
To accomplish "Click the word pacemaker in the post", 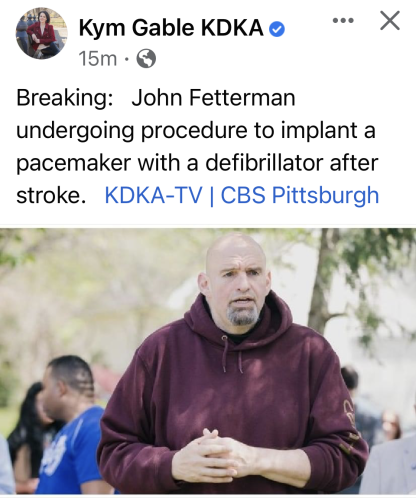I will (74, 164).
